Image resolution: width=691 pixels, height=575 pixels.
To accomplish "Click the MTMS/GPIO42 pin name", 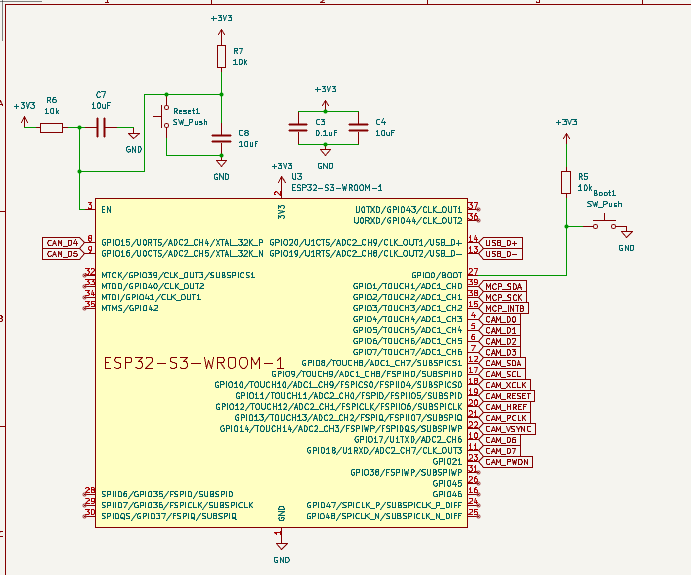I will [x=130, y=308].
